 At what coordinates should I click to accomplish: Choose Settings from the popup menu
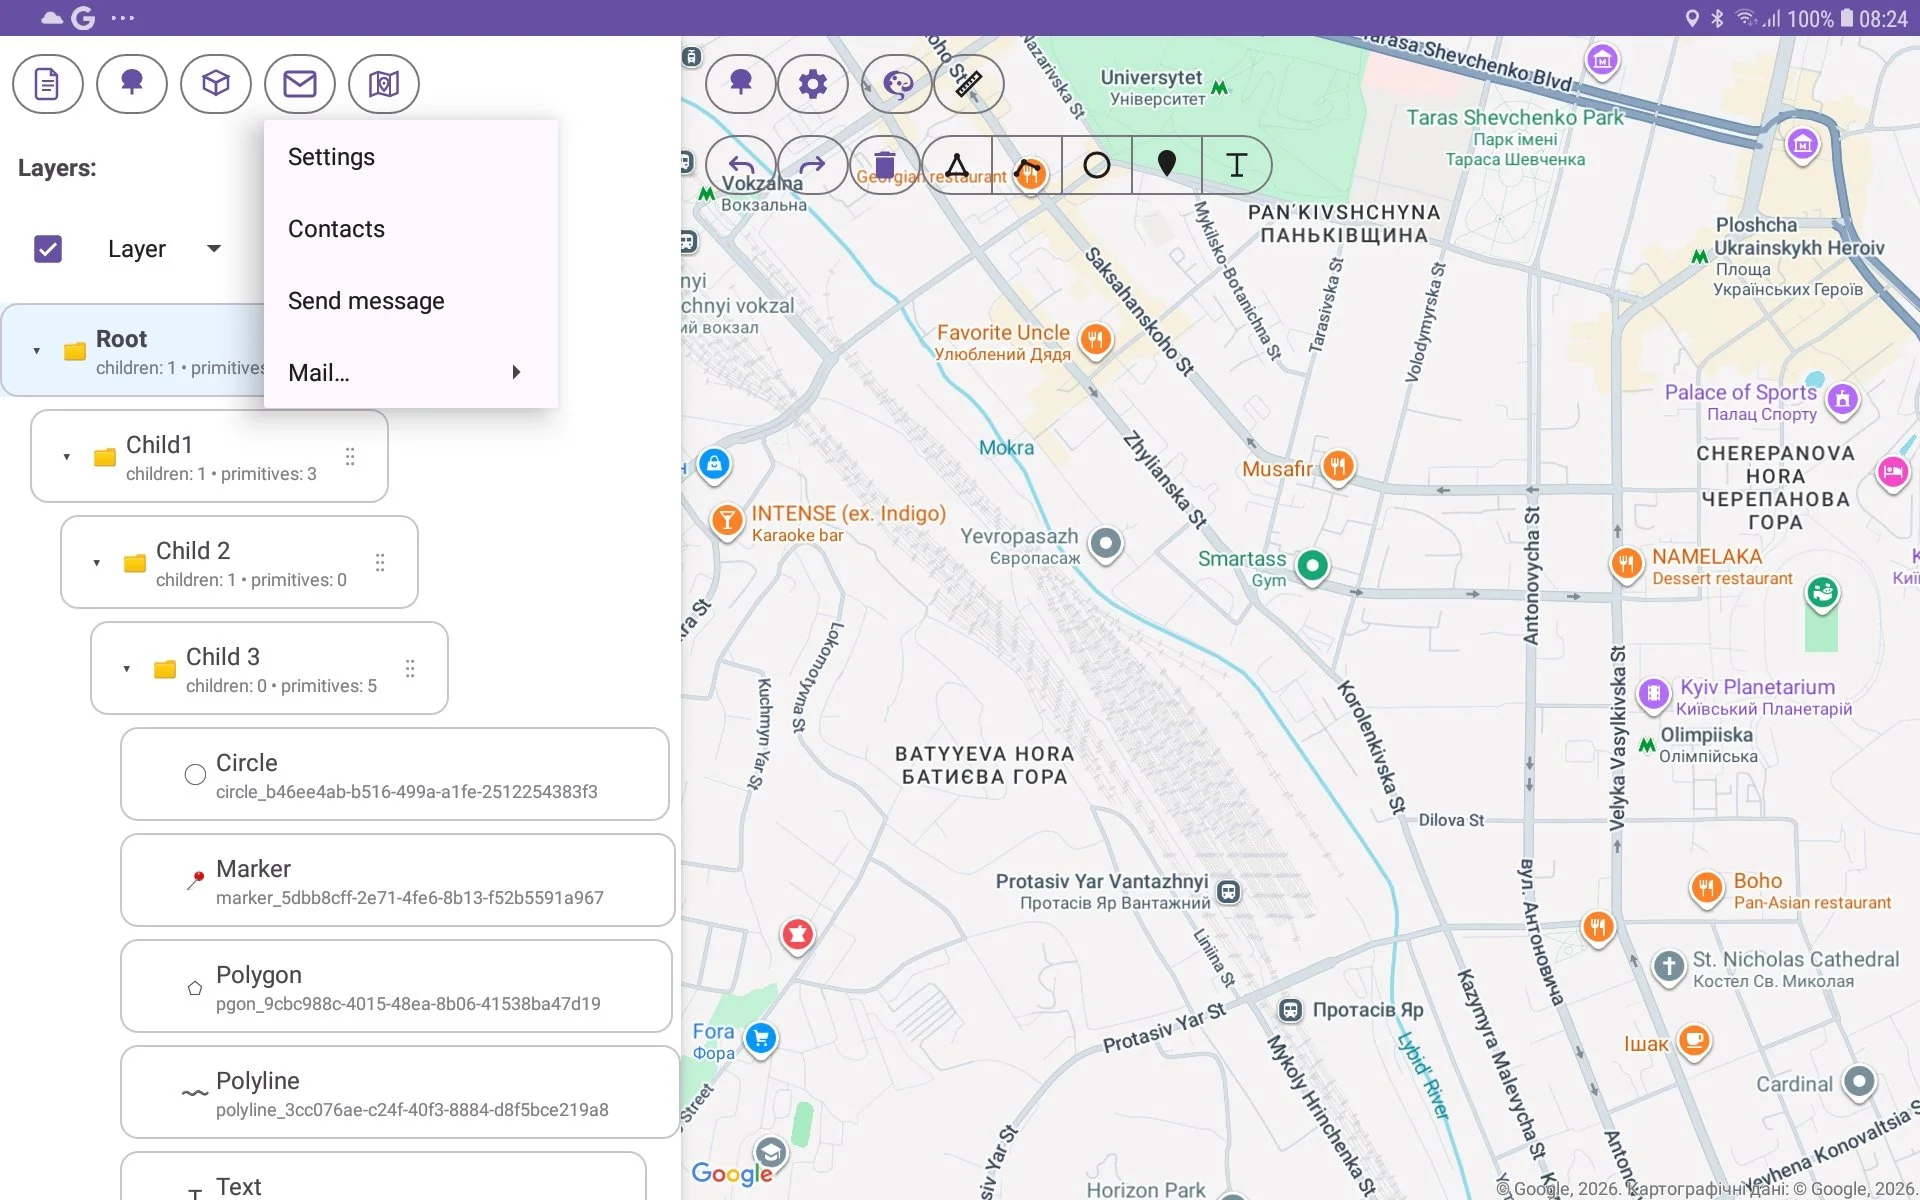point(411,157)
